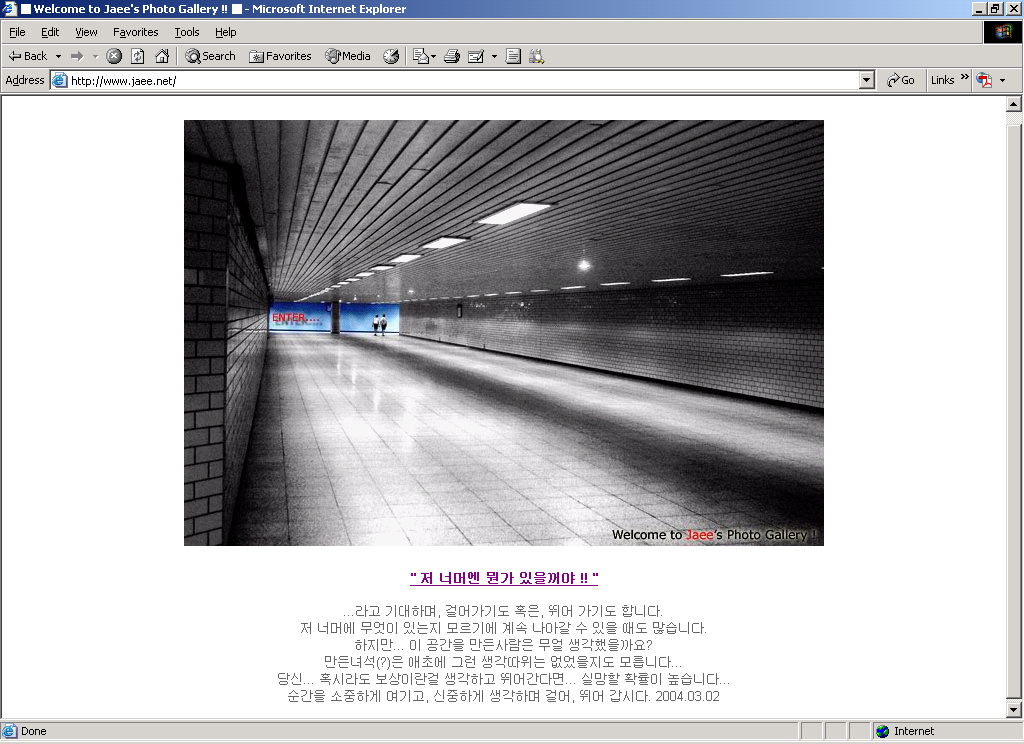Open the Favorites menu

click(x=135, y=32)
